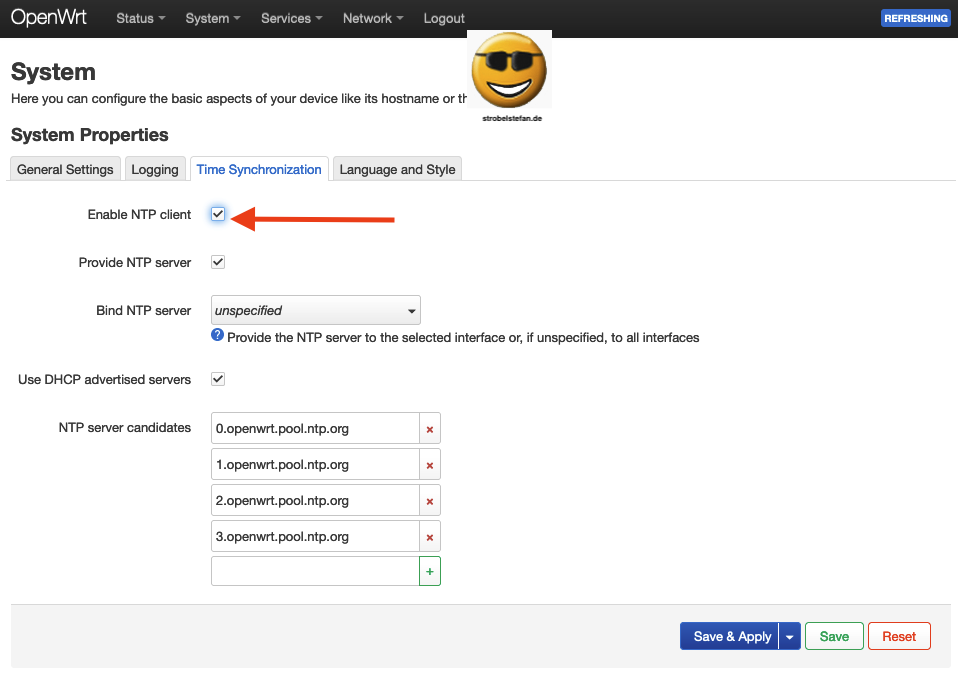The height and width of the screenshot is (677, 958).
Task: Delete the 3.openwrt.pool.ntp.org candidate
Action: [x=430, y=537]
